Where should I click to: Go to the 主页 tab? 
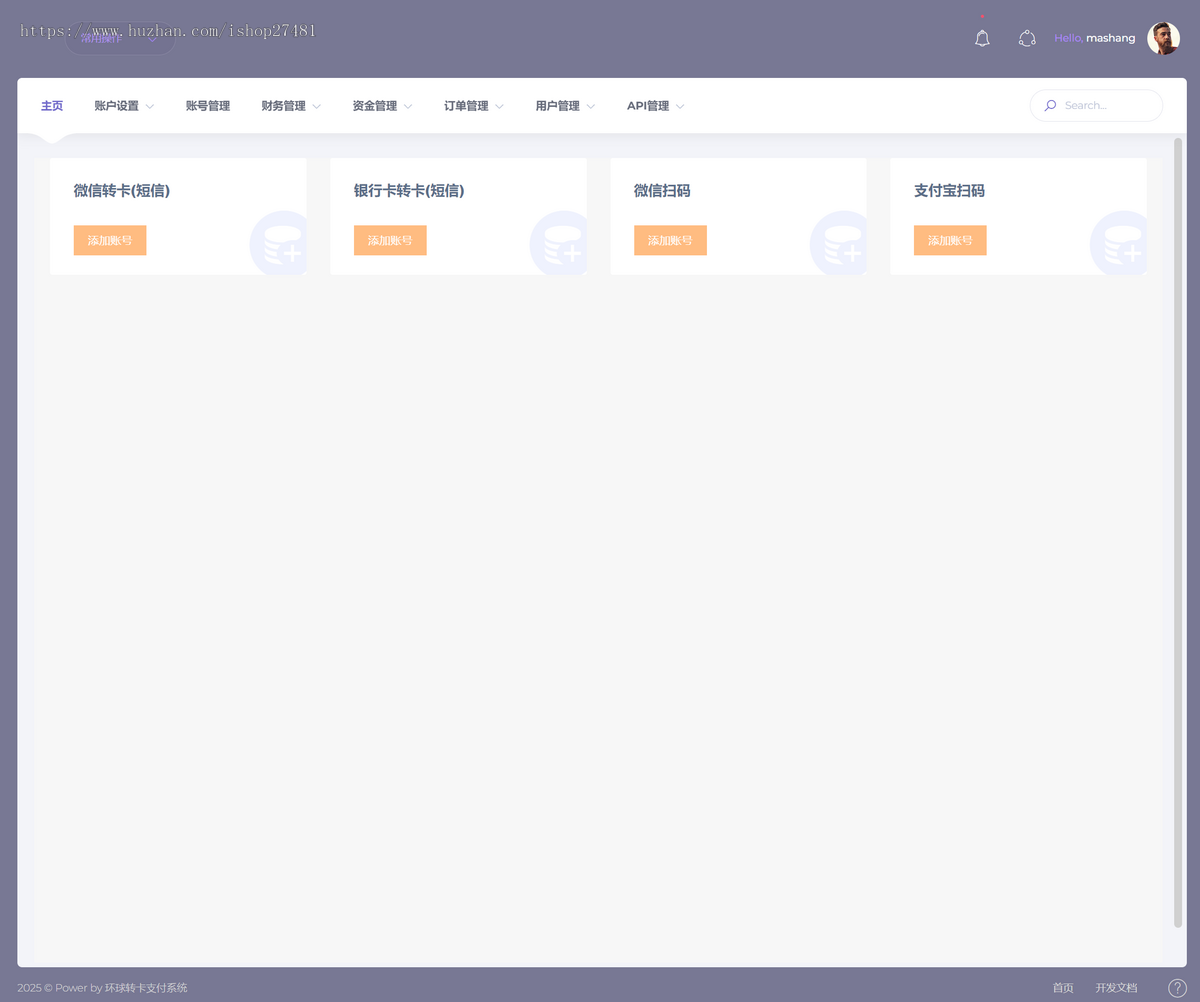point(52,106)
